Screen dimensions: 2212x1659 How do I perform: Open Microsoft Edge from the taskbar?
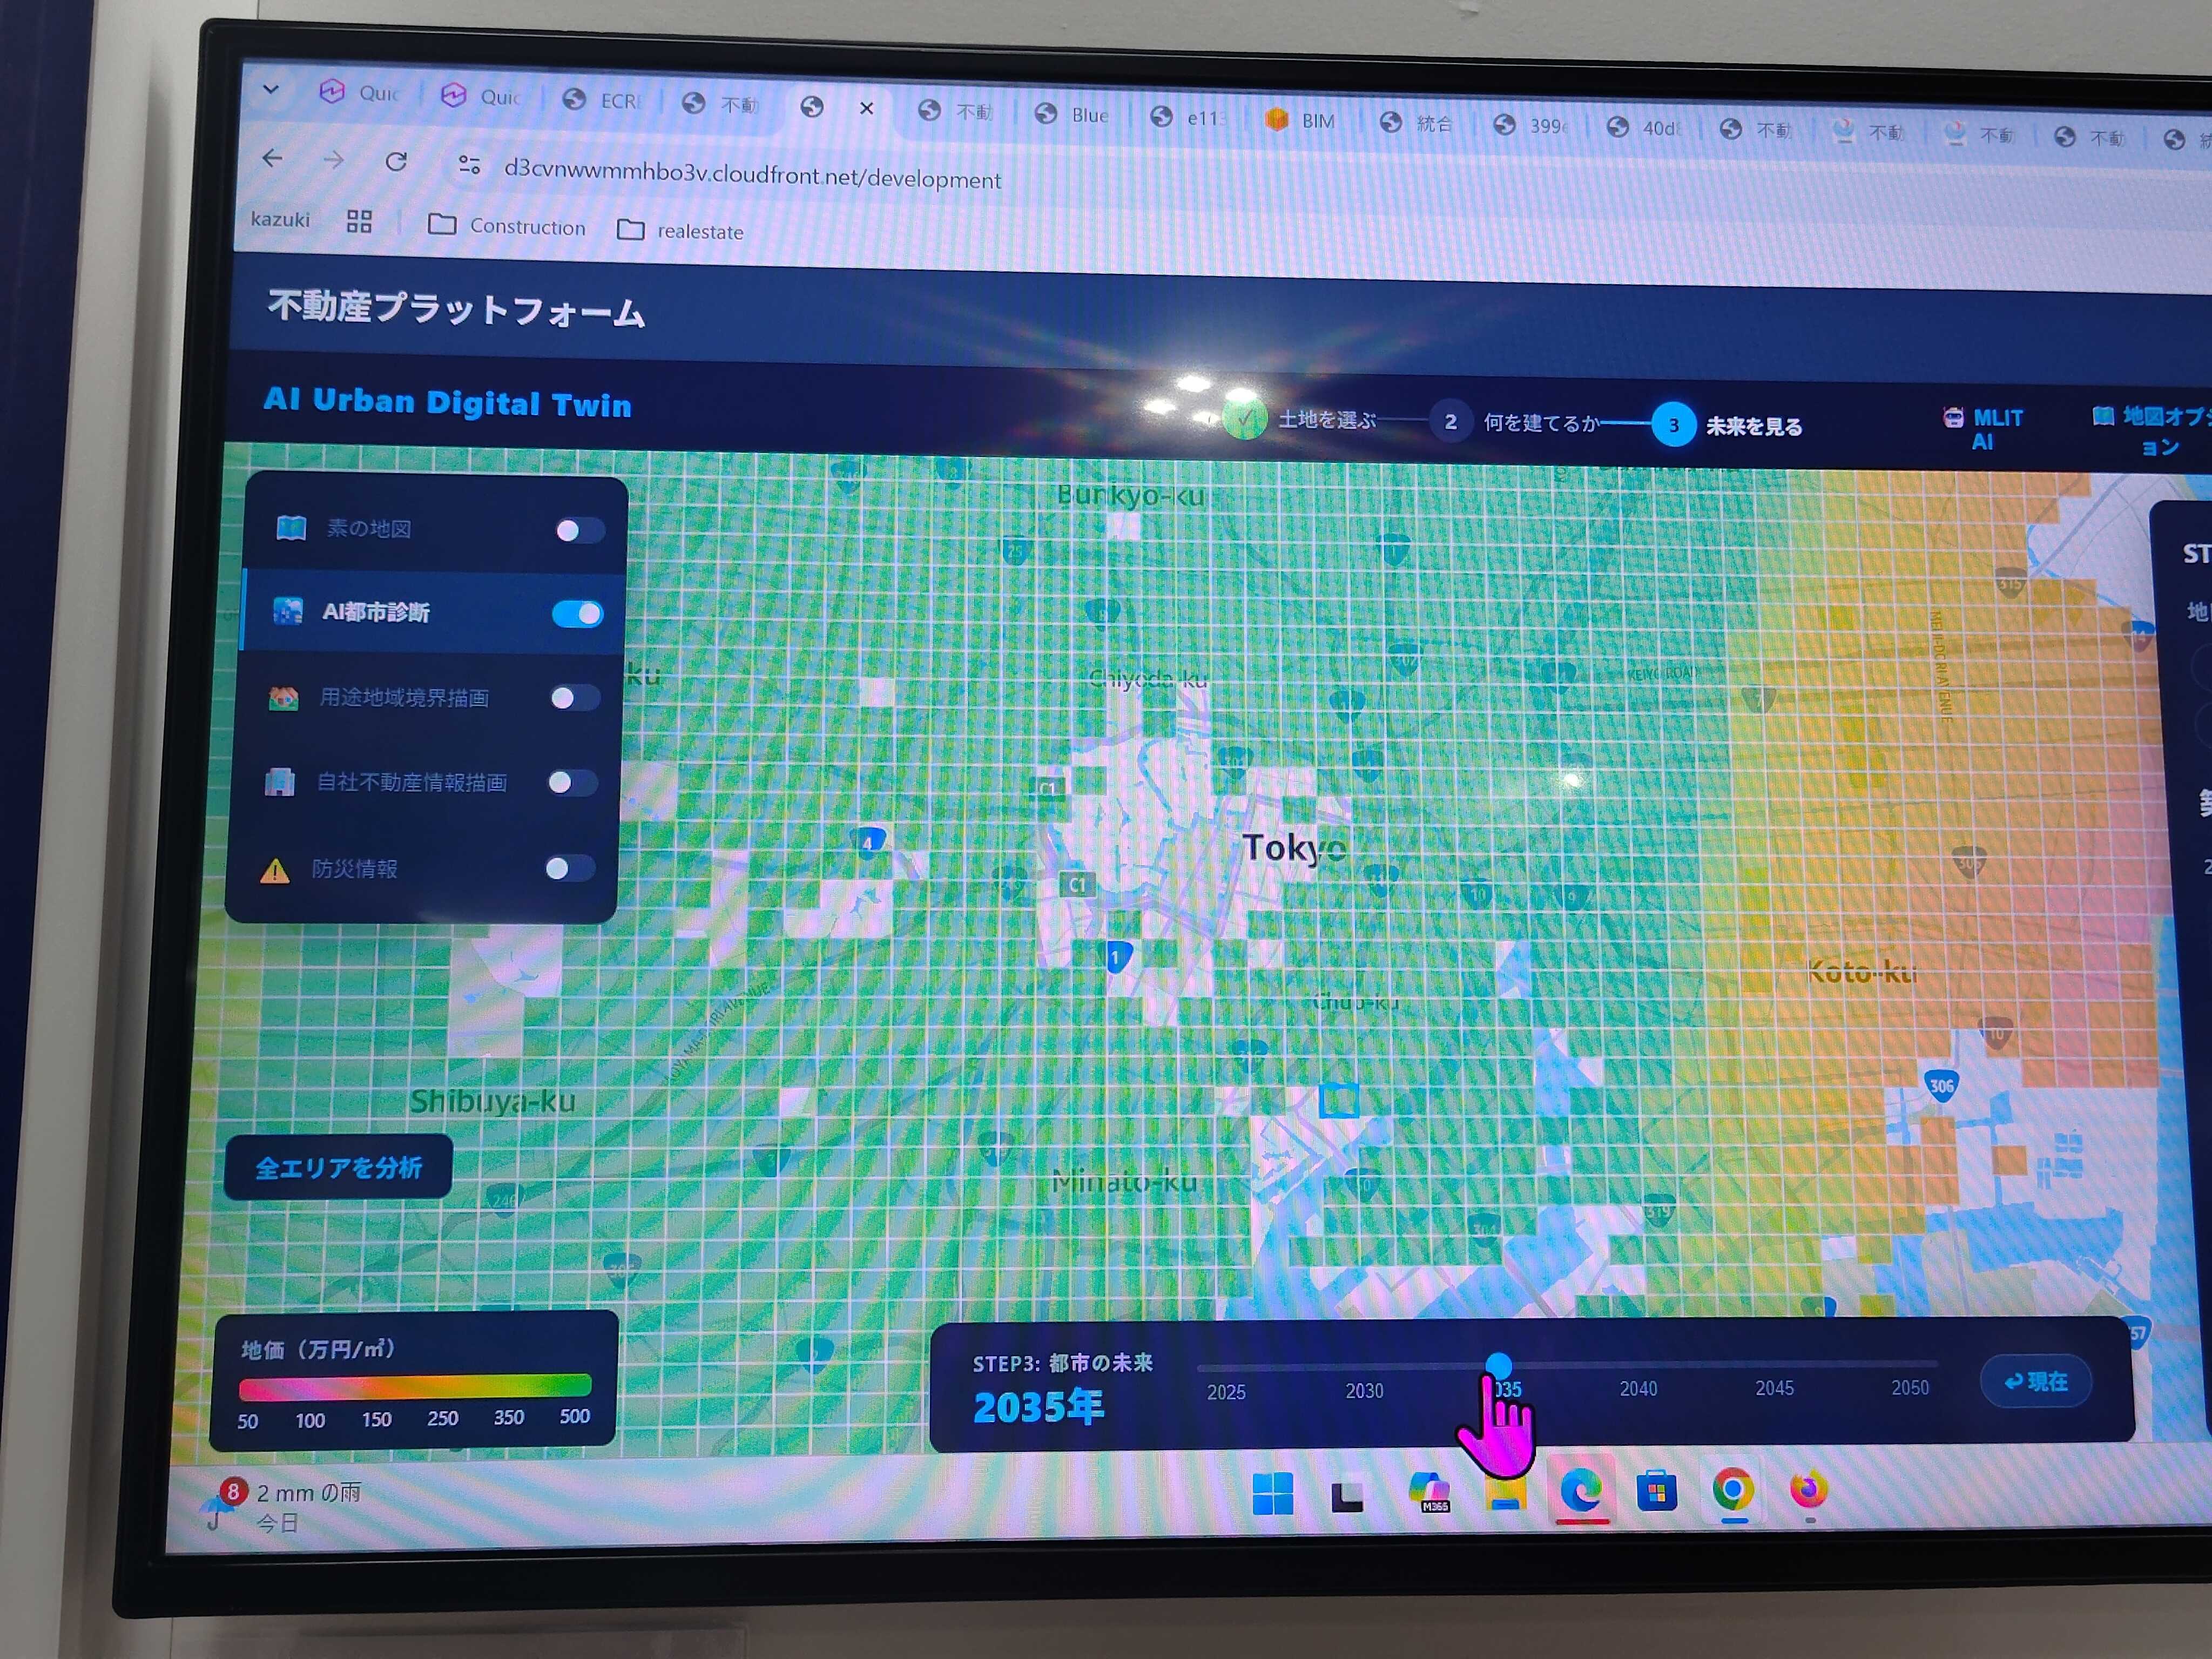coord(1581,1492)
